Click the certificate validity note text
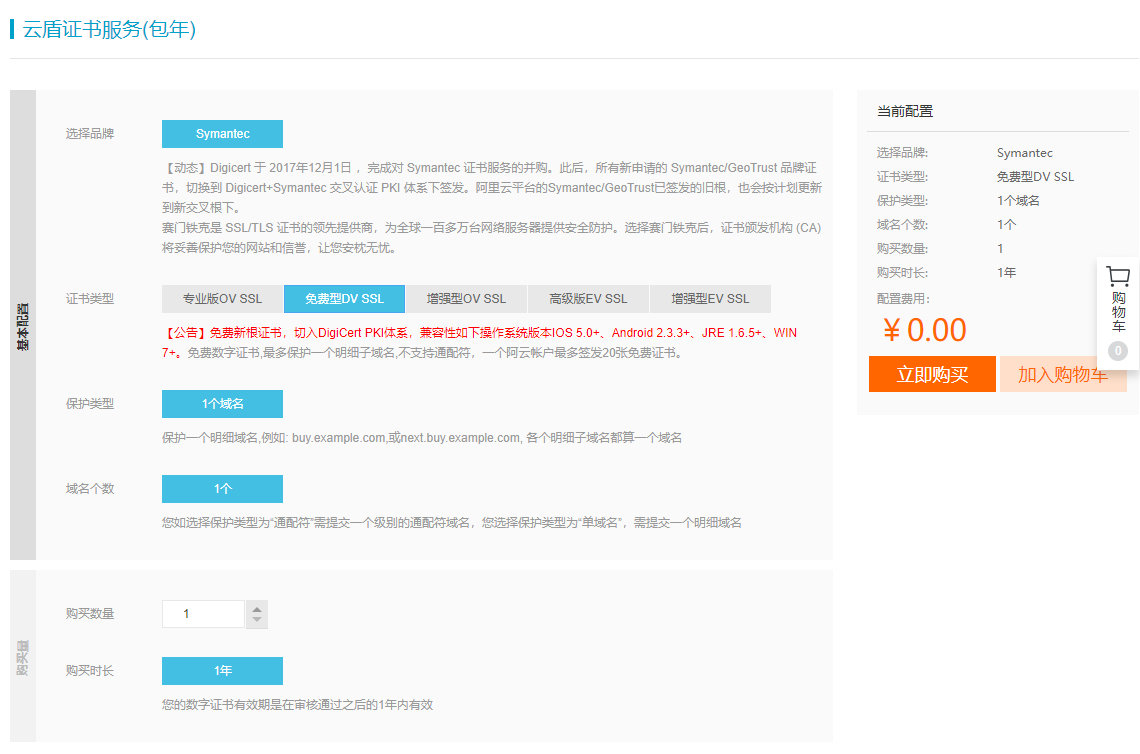The width and height of the screenshot is (1140, 754). (297, 705)
